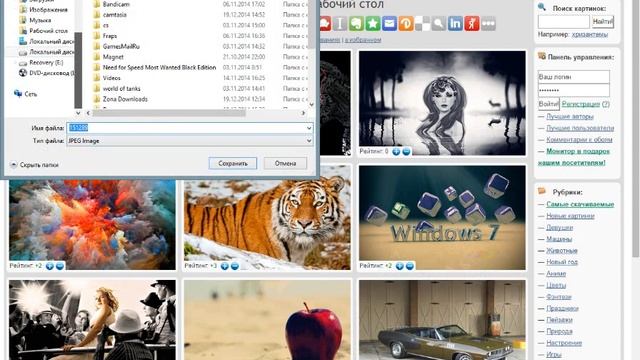Share by email using blue envelope icon
The height and width of the screenshot is (360, 640).
389,24
